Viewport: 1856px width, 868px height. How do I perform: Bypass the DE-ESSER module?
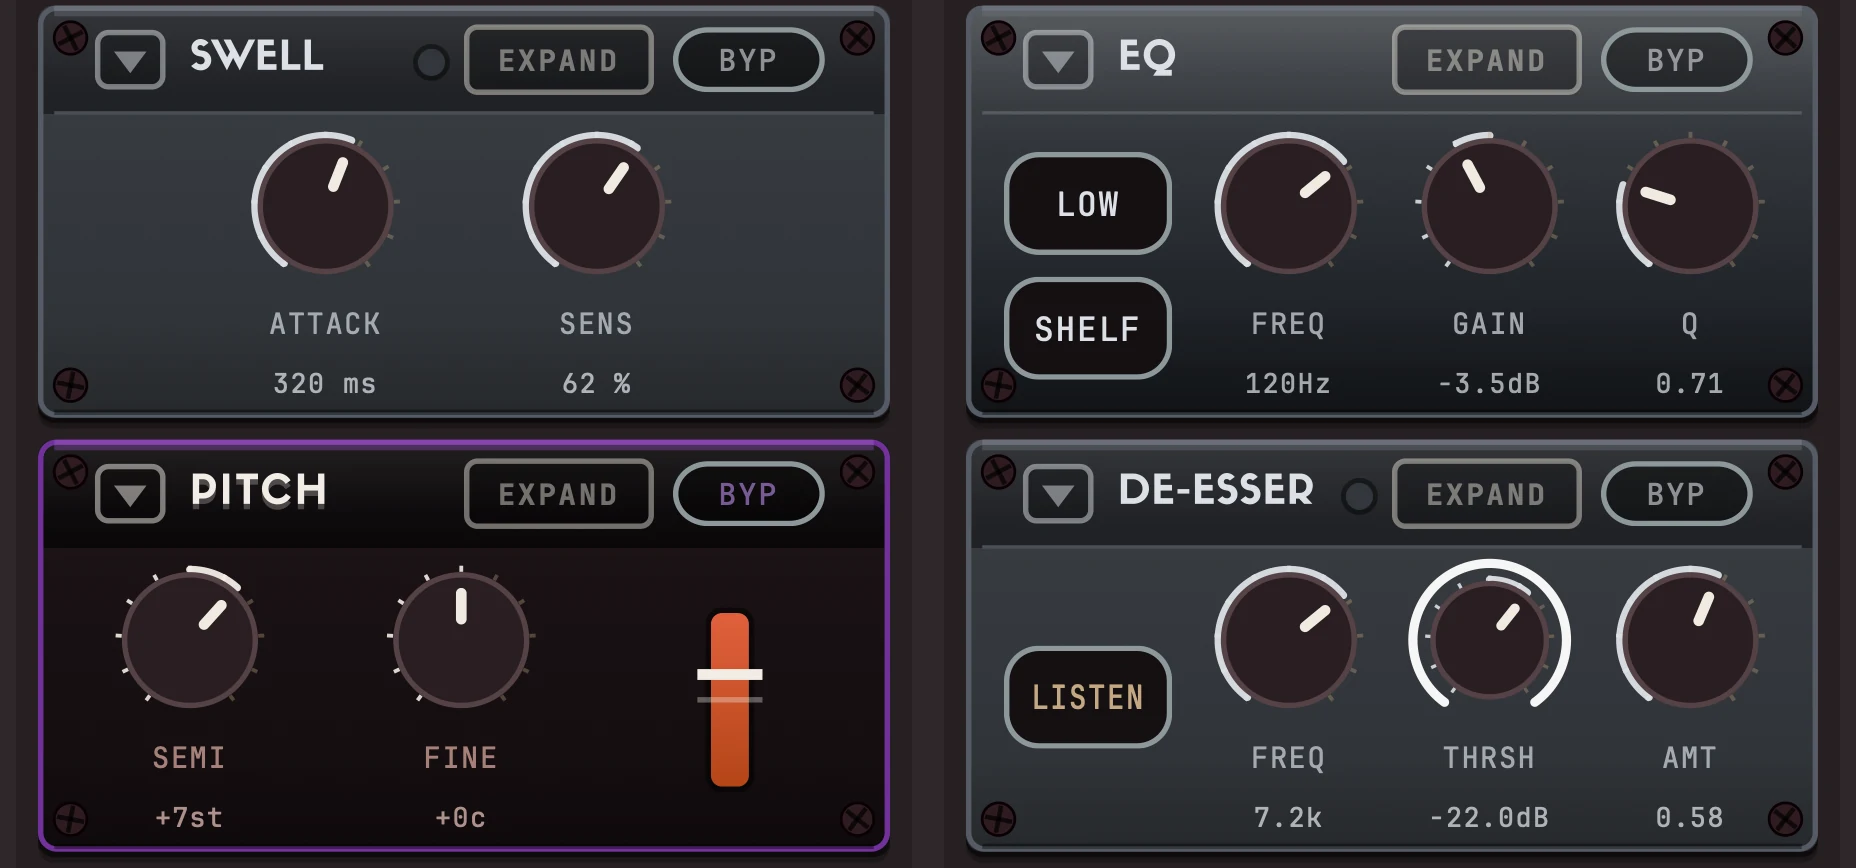point(1677,494)
